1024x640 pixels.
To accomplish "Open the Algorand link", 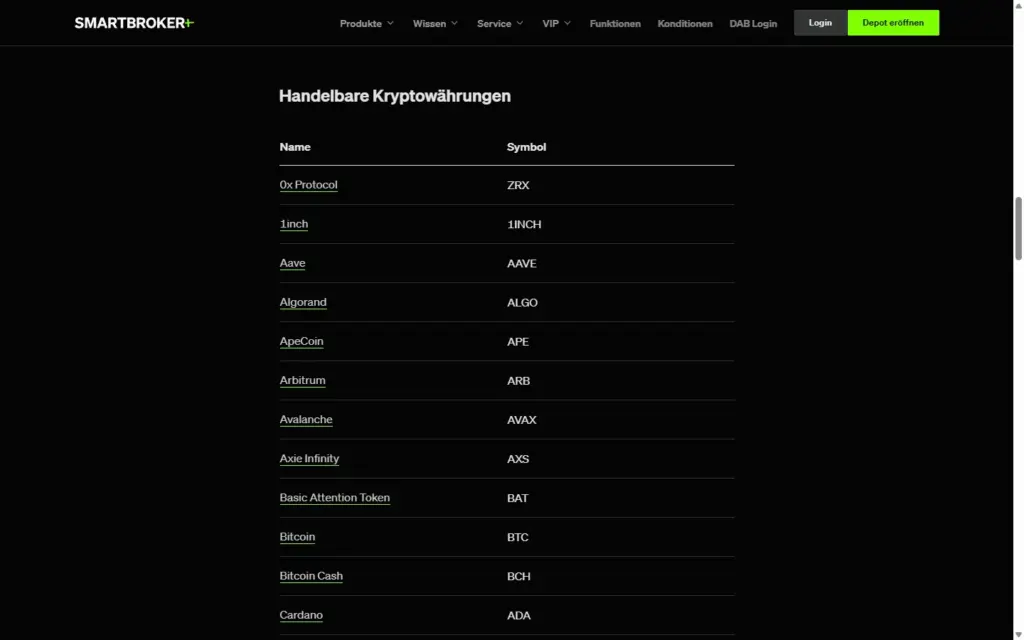I will pyautogui.click(x=303, y=302).
